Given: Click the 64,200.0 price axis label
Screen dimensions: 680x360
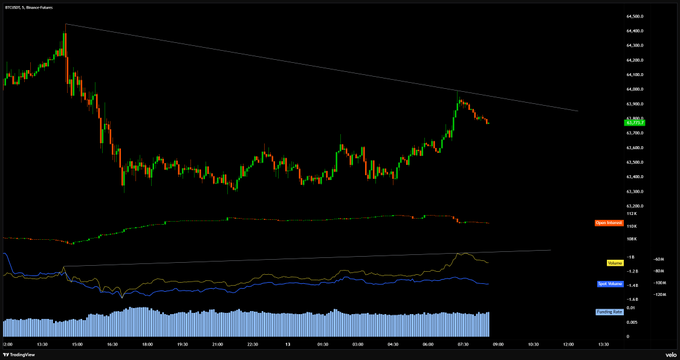Looking at the screenshot, I should pyautogui.click(x=634, y=60).
